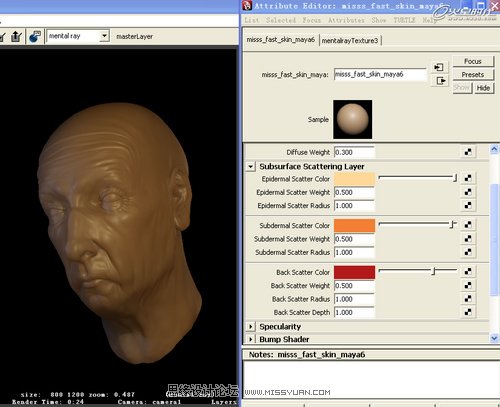Image resolution: width=500 pixels, height=407 pixels.
Task: Expand the Specularity section
Action: pyautogui.click(x=250, y=326)
